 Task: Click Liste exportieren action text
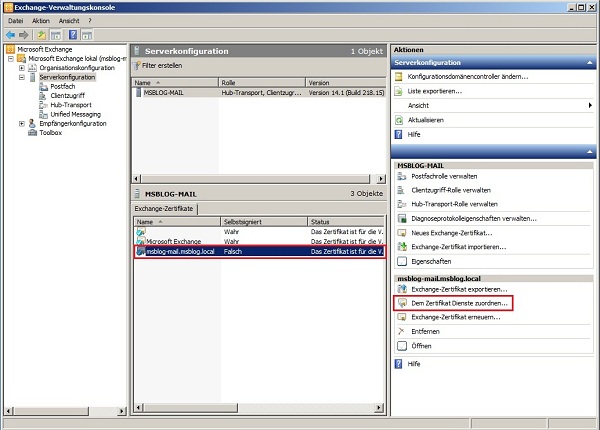point(435,91)
